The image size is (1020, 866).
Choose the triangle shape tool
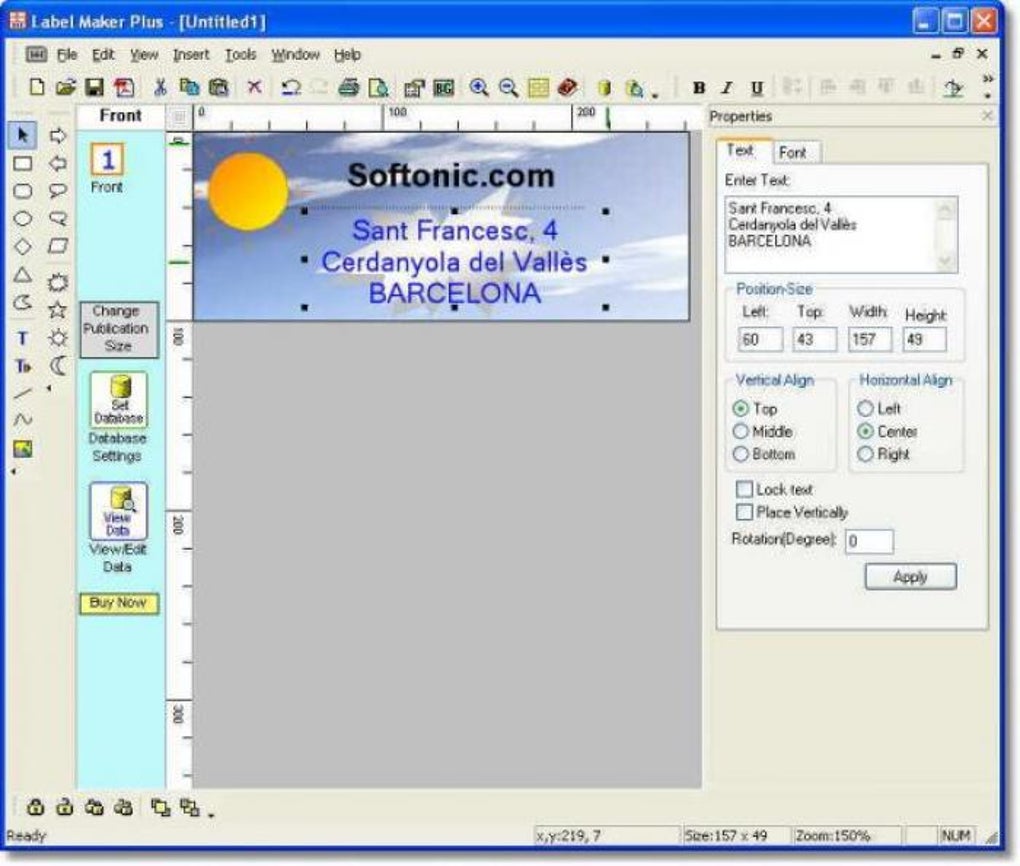point(23,275)
